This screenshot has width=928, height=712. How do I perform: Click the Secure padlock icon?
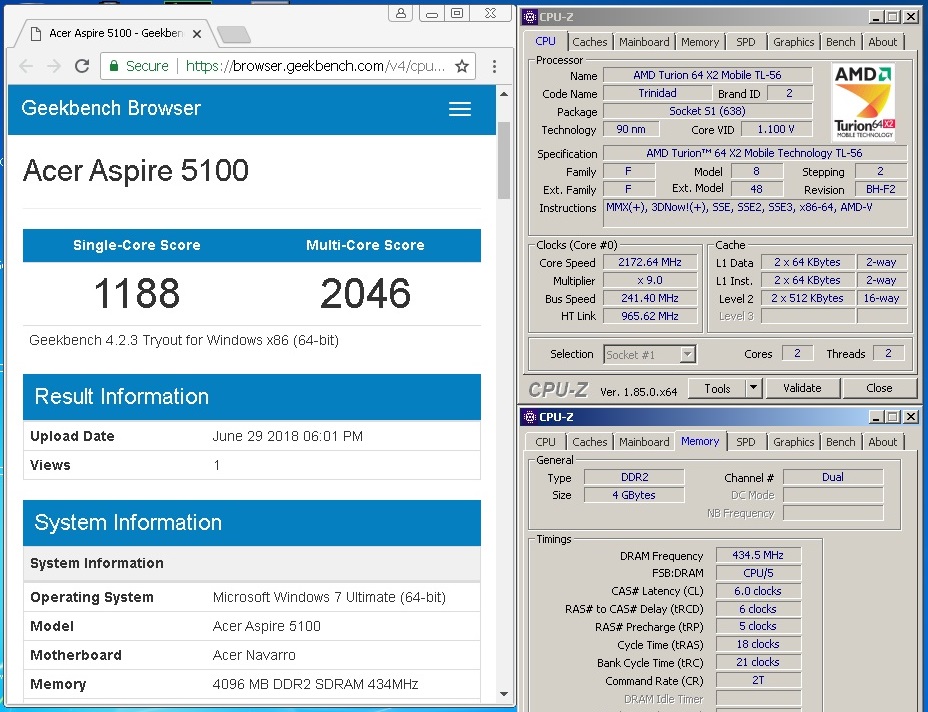pos(114,66)
